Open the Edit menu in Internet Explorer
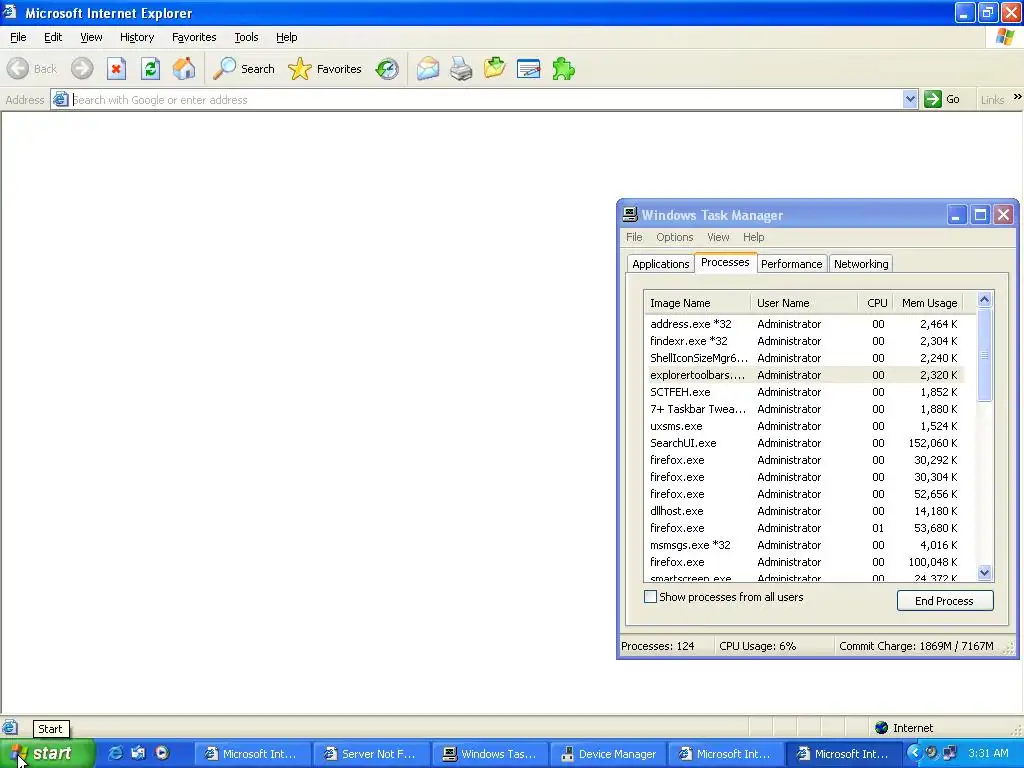 [x=53, y=37]
